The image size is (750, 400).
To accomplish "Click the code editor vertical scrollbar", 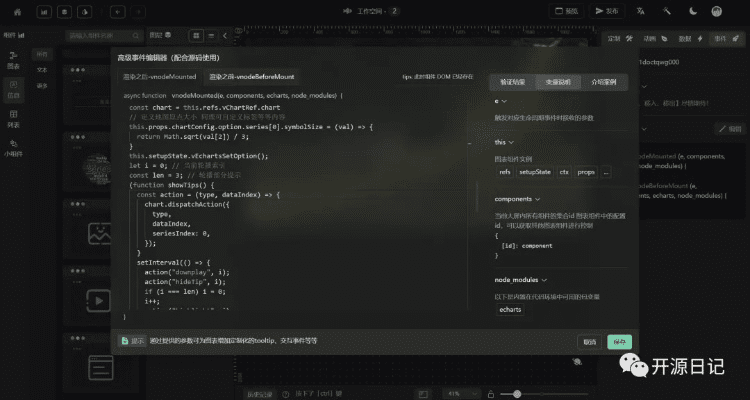I will [477, 196].
